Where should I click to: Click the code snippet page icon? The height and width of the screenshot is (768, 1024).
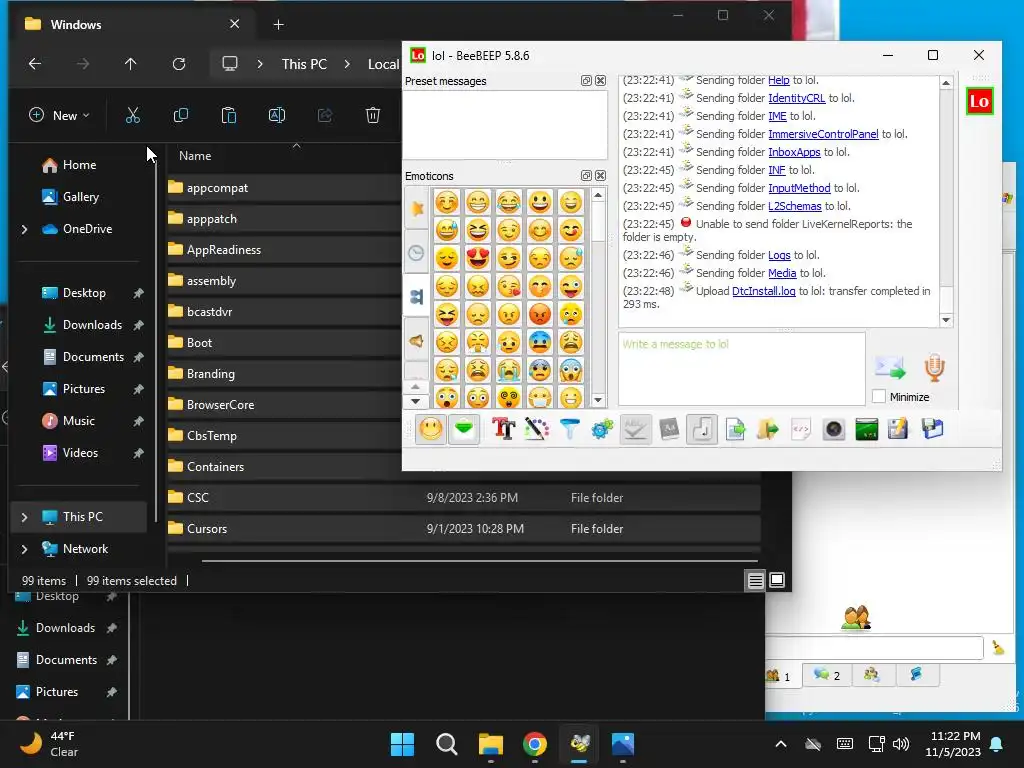801,429
